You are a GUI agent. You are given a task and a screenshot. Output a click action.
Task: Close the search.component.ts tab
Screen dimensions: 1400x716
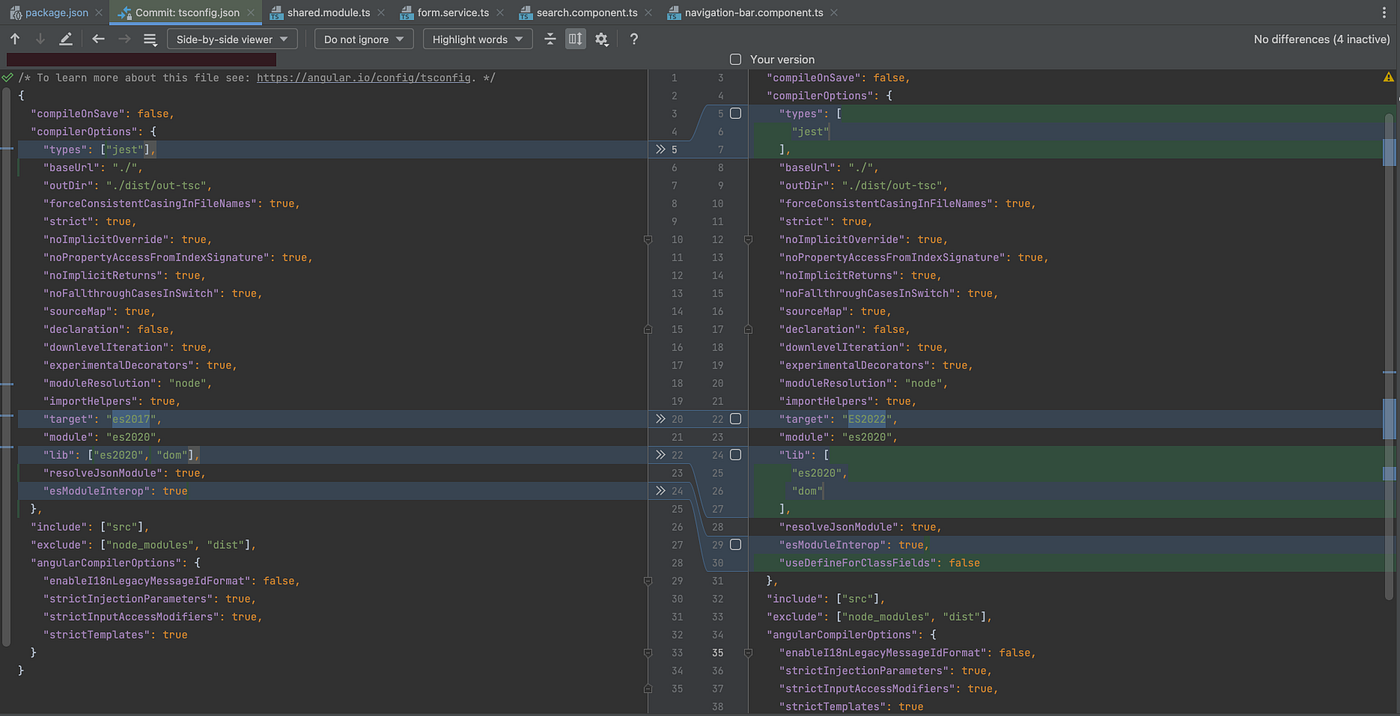pos(648,13)
